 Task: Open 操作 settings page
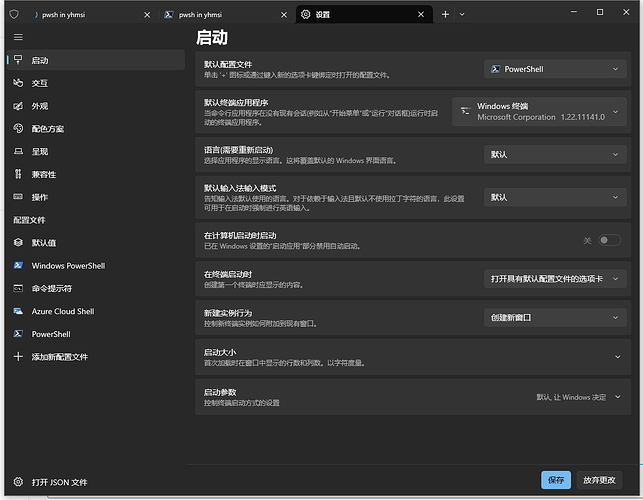96,197
